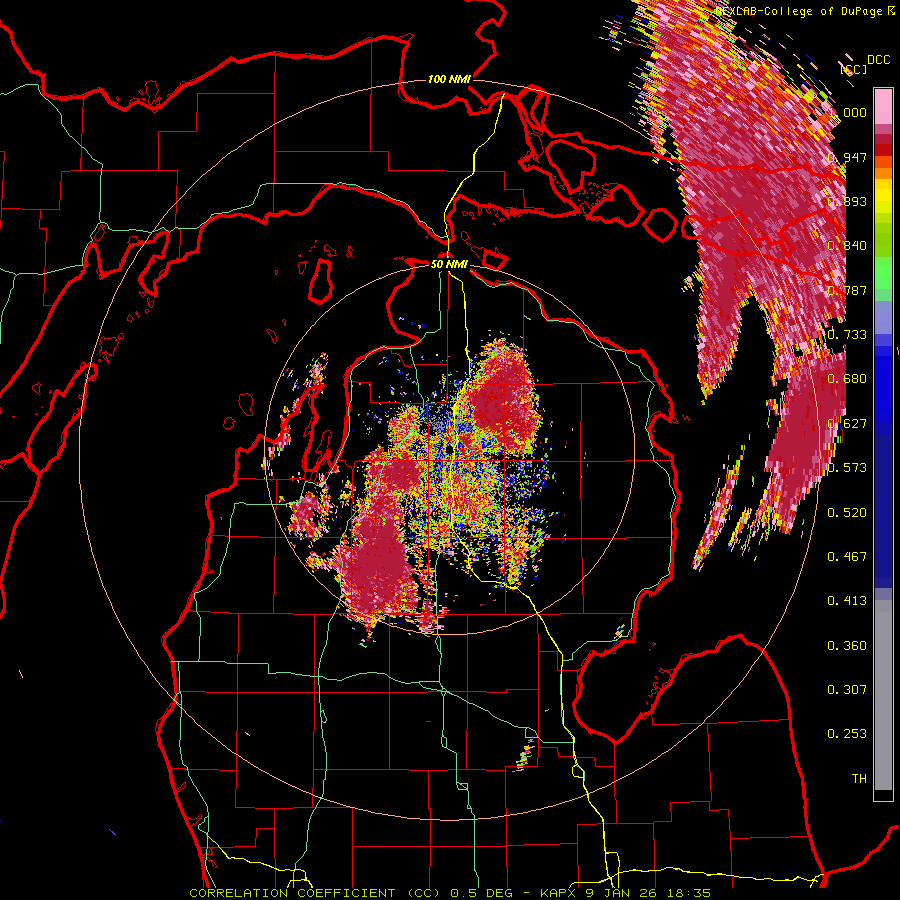Select the gray lower color-bar segment
Screen dimensions: 900x900
click(883, 700)
